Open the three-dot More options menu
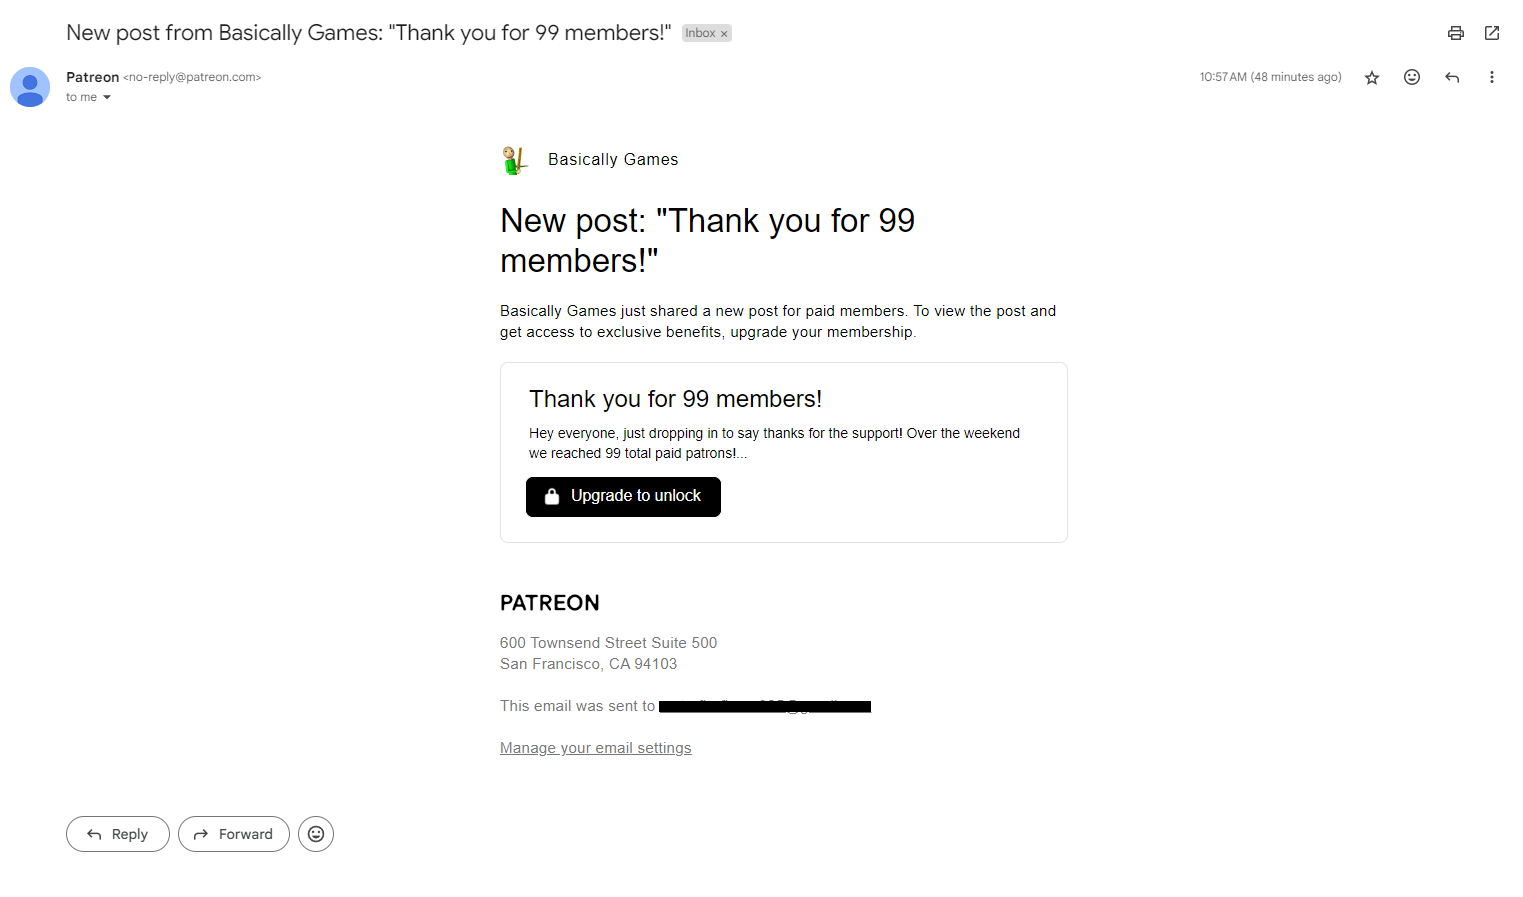Image resolution: width=1523 pixels, height=897 pixels. click(1491, 77)
